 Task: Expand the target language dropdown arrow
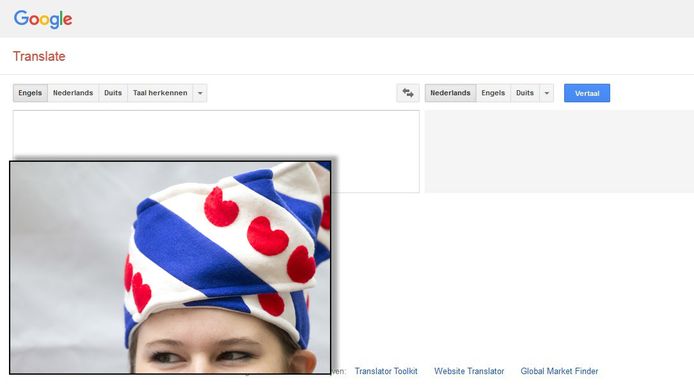547,93
